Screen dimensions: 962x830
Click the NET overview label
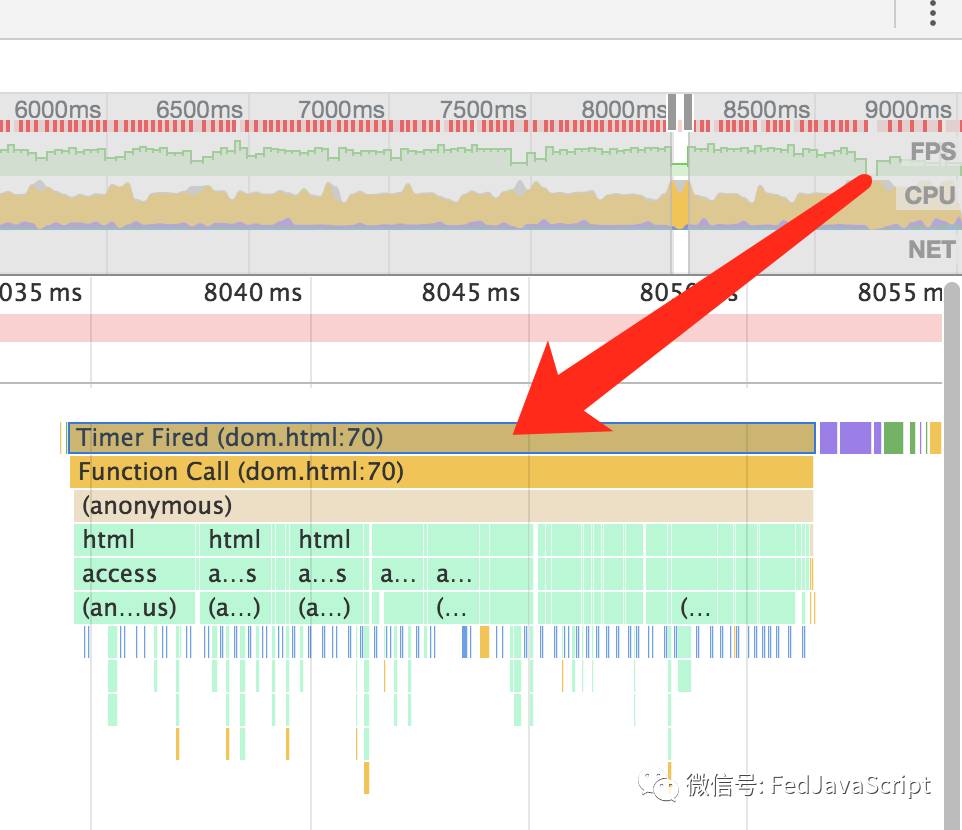[931, 250]
